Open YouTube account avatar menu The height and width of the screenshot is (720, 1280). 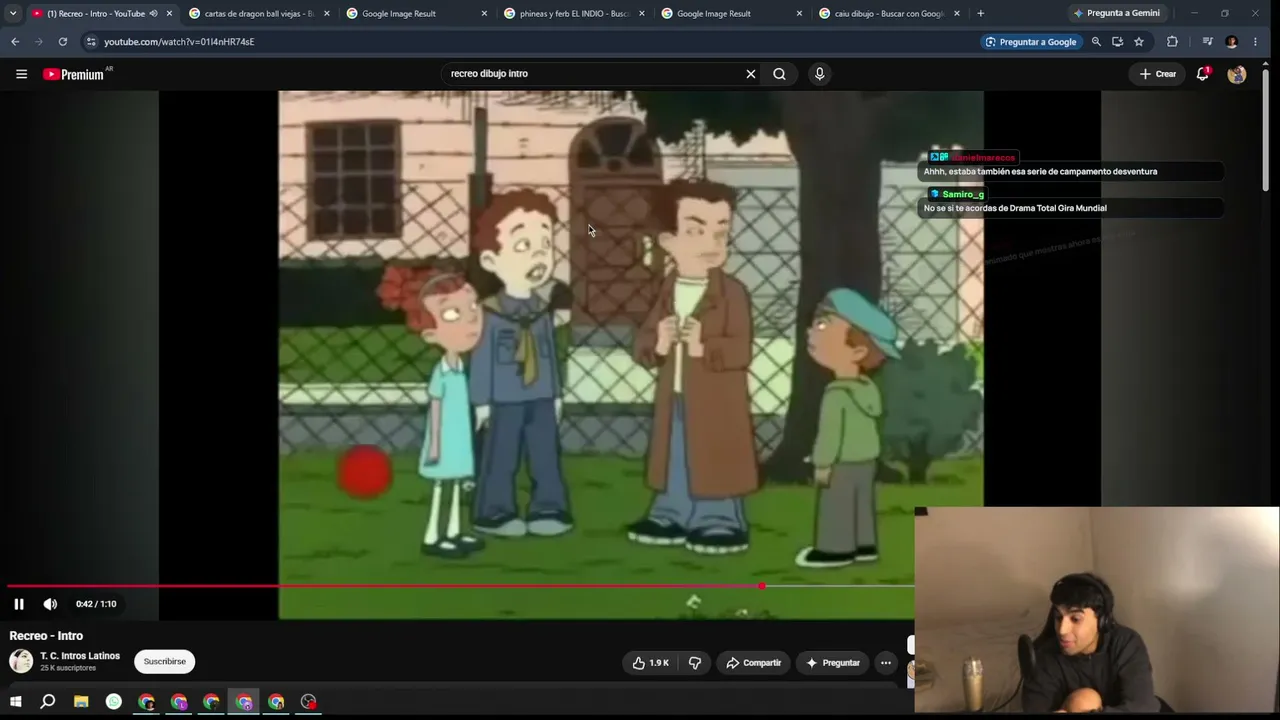click(x=1237, y=74)
